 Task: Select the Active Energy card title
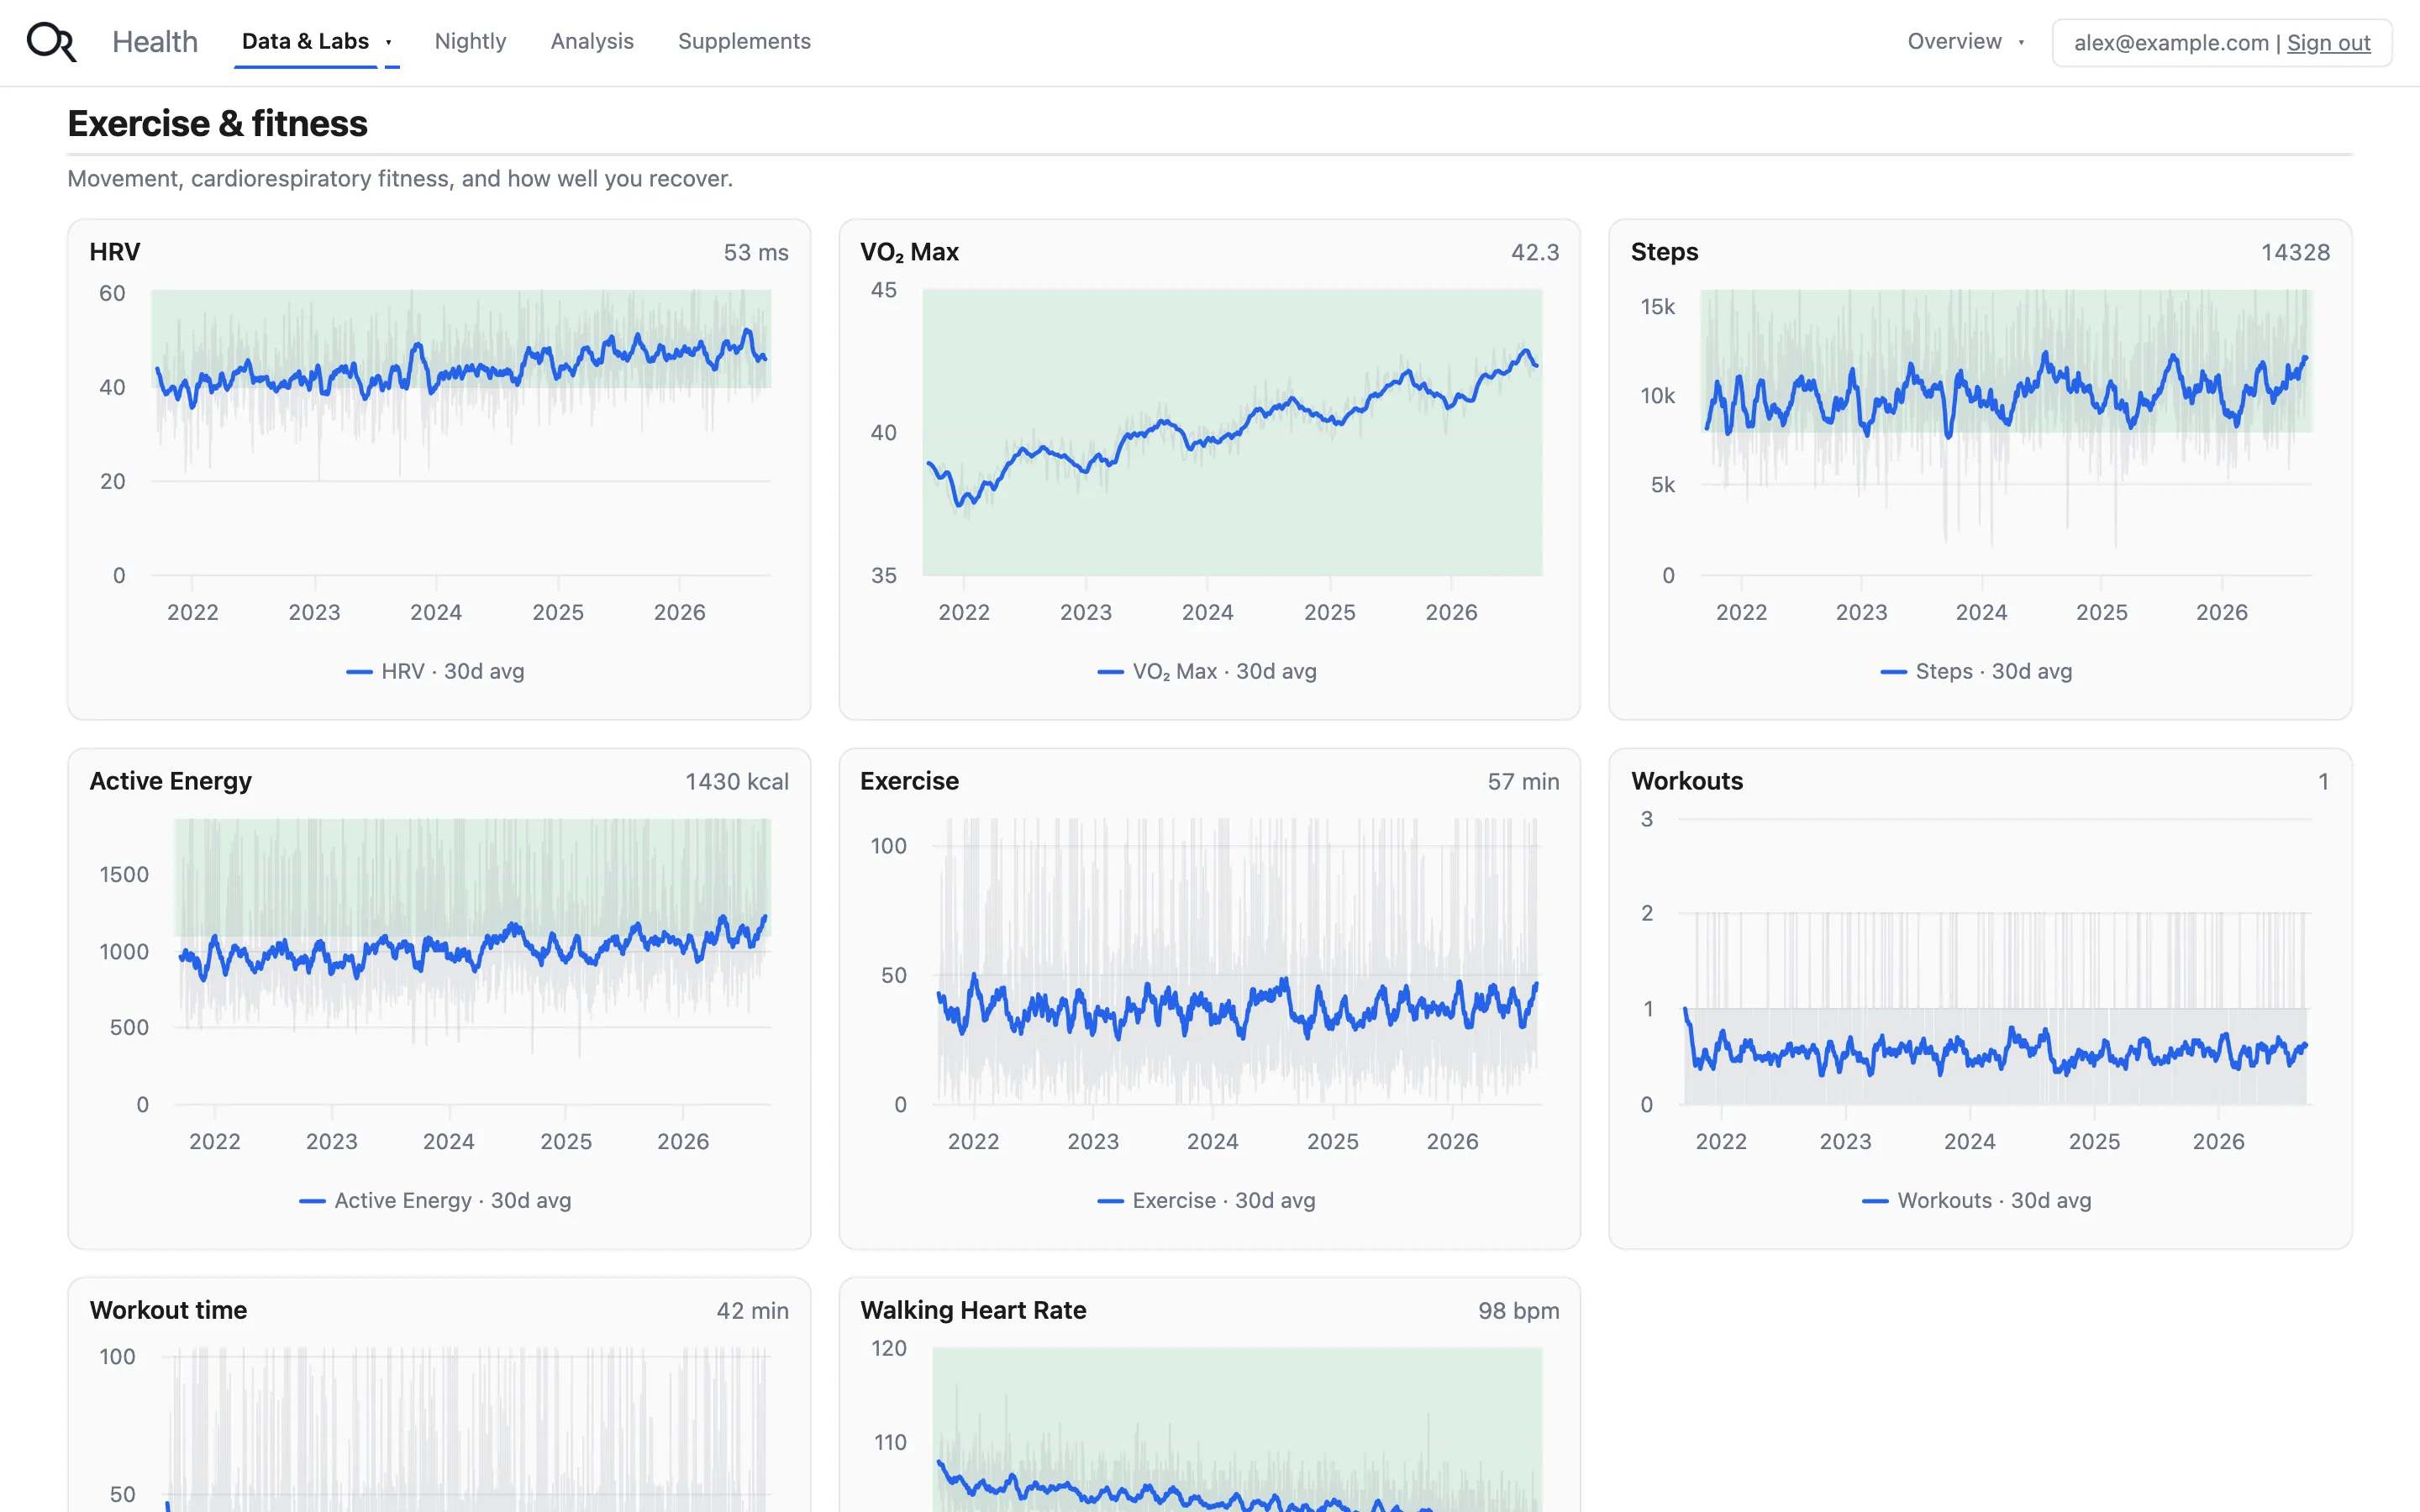click(x=171, y=781)
